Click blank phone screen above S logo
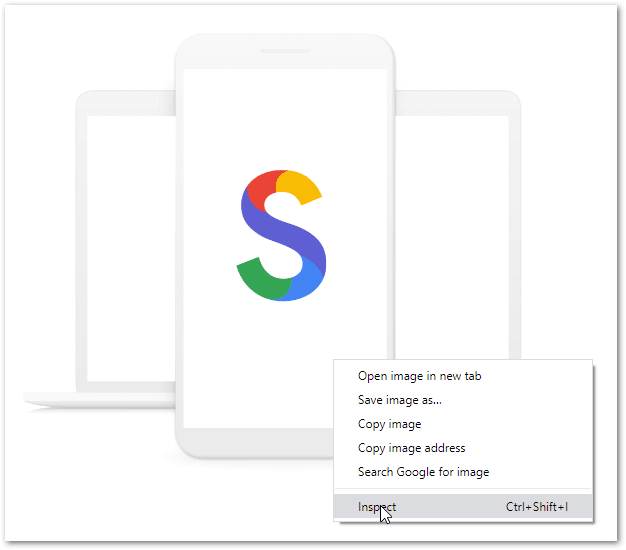The width and height of the screenshot is (626, 550). tap(285, 118)
